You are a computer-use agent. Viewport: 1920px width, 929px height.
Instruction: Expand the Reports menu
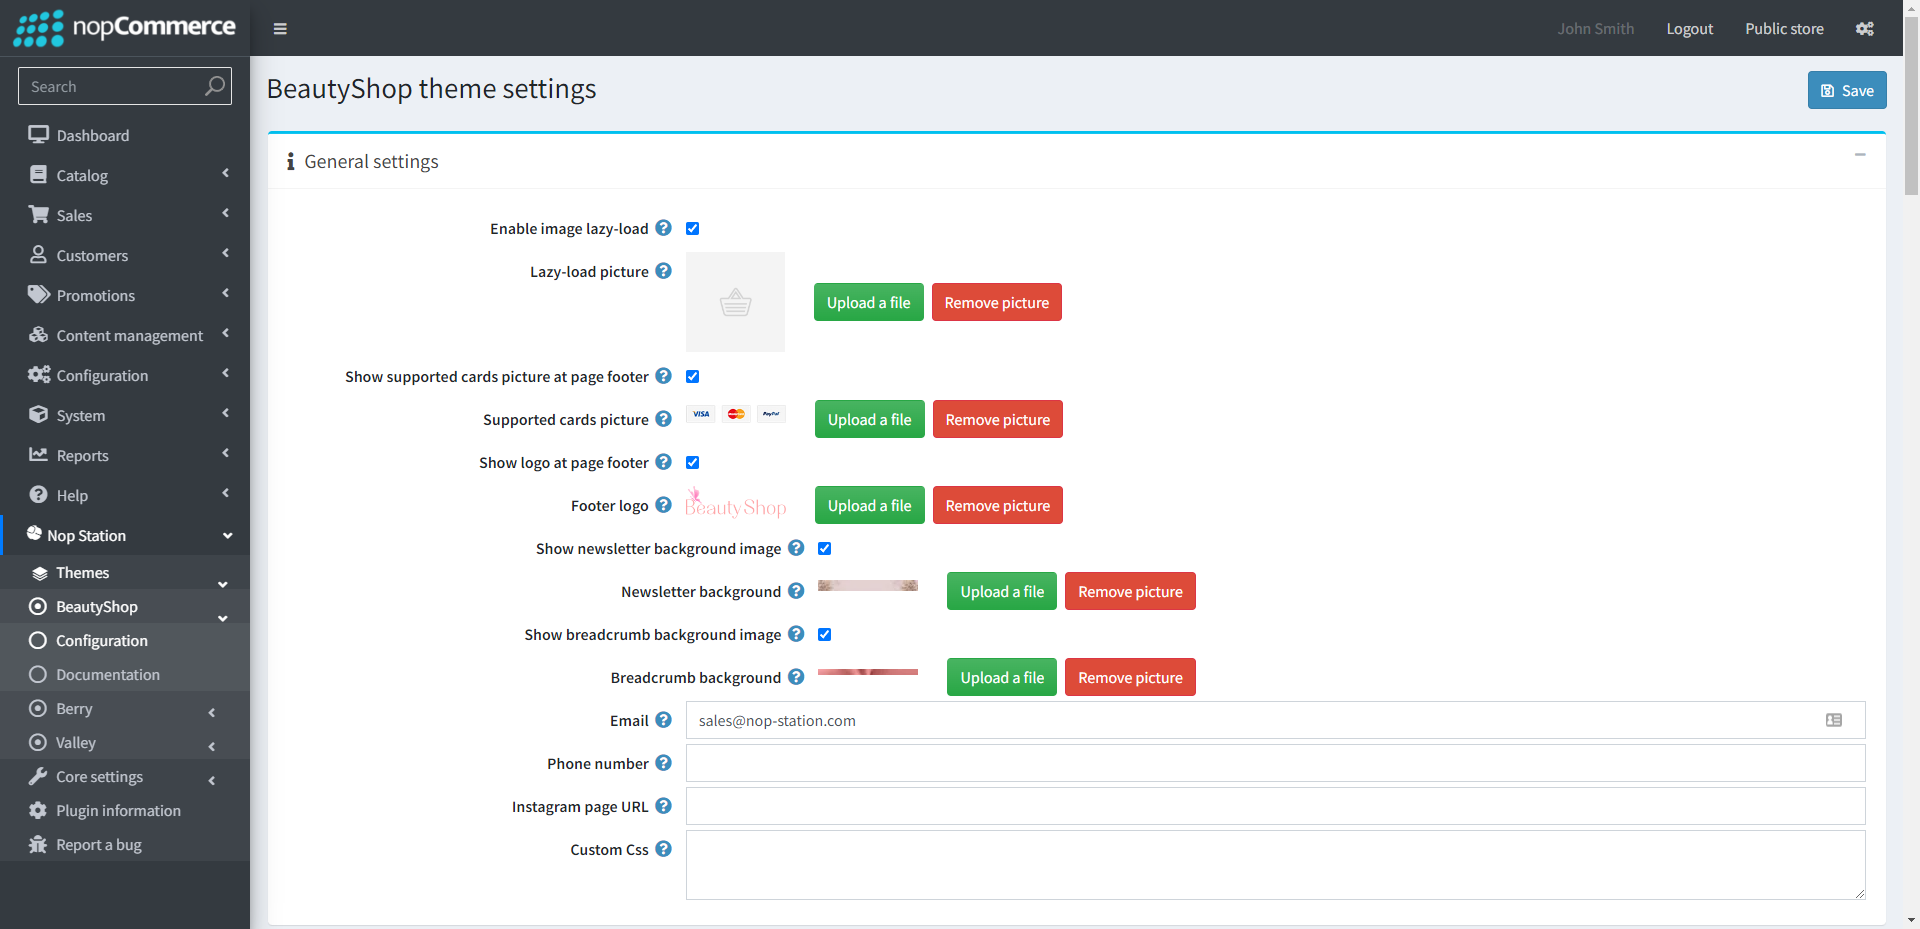tap(125, 455)
